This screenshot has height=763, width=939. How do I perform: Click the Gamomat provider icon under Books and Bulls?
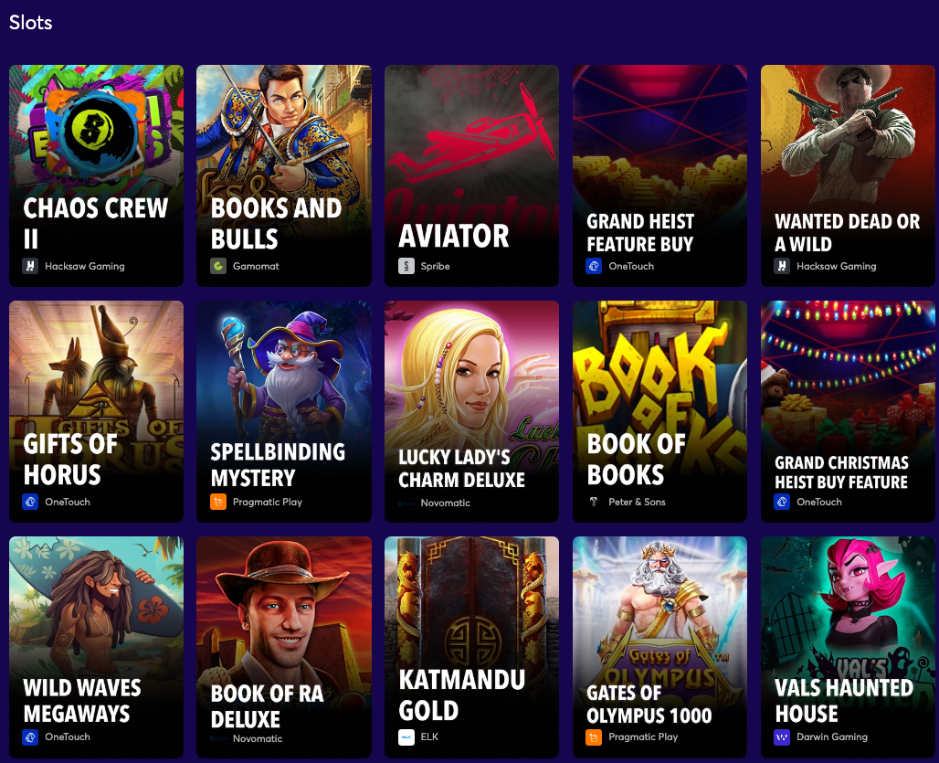[x=218, y=266]
